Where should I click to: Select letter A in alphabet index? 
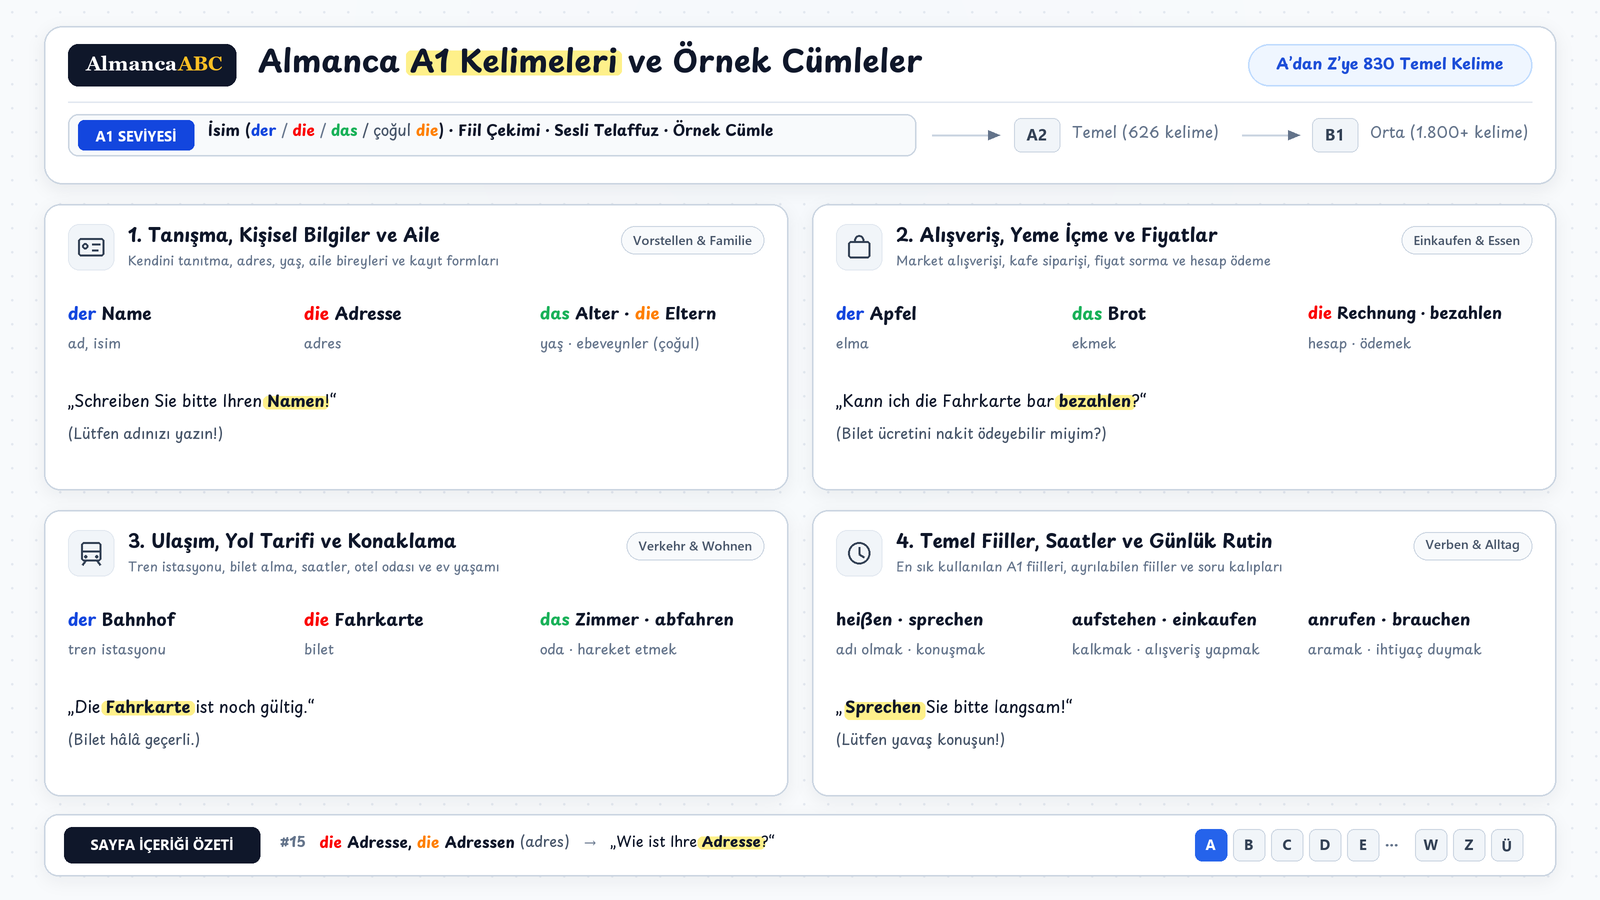(x=1211, y=845)
